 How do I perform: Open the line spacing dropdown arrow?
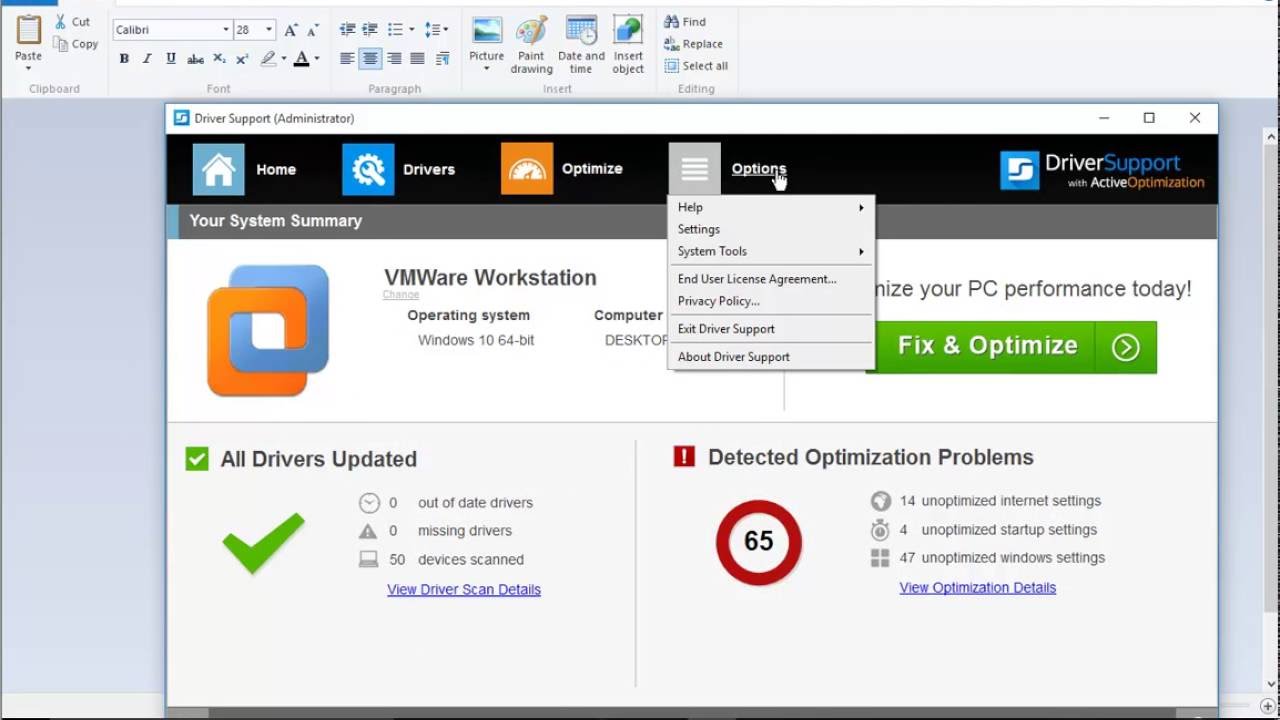pos(446,30)
